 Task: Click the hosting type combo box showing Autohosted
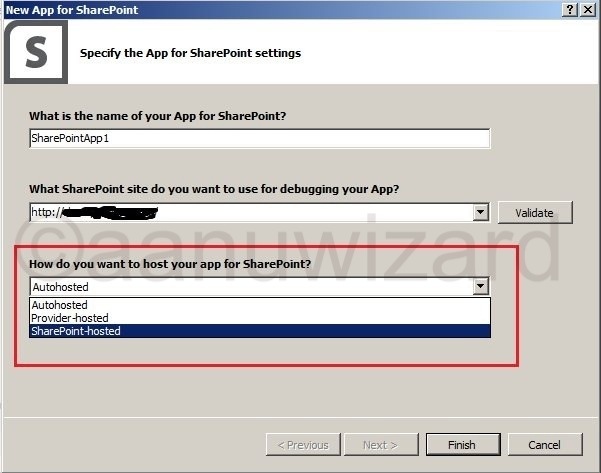pyautogui.click(x=250, y=287)
